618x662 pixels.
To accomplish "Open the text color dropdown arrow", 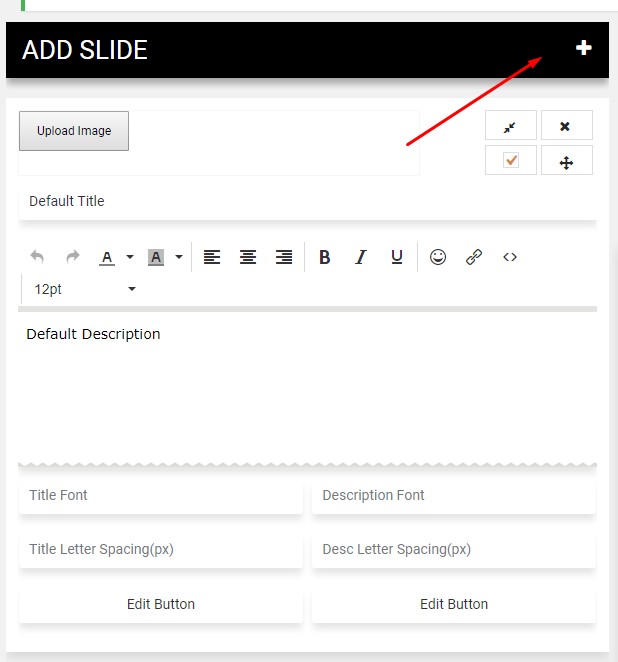I will pyautogui.click(x=130, y=257).
